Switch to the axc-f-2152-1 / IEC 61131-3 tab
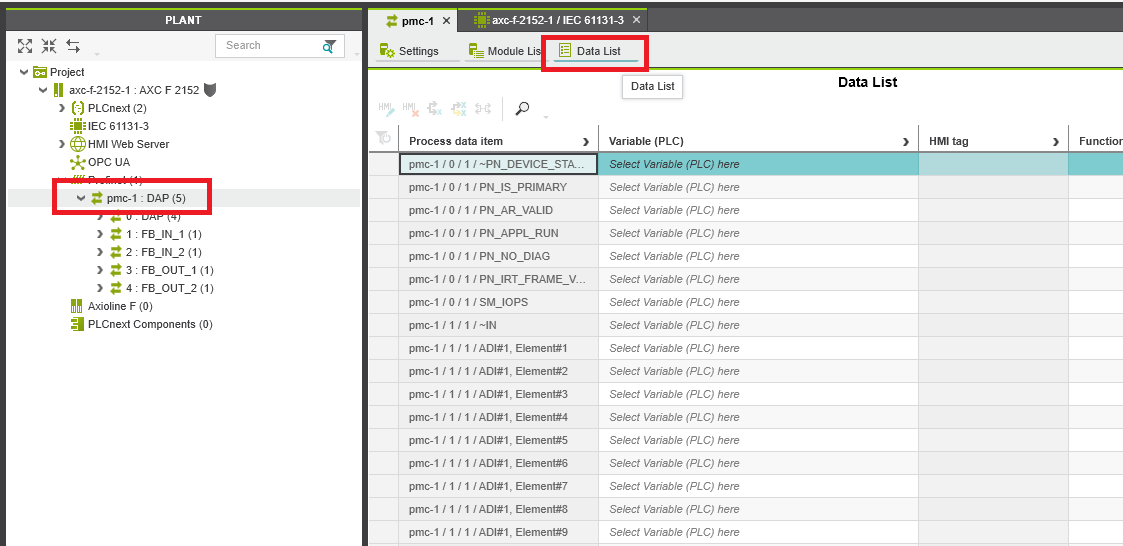Image resolution: width=1123 pixels, height=546 pixels. tap(555, 20)
